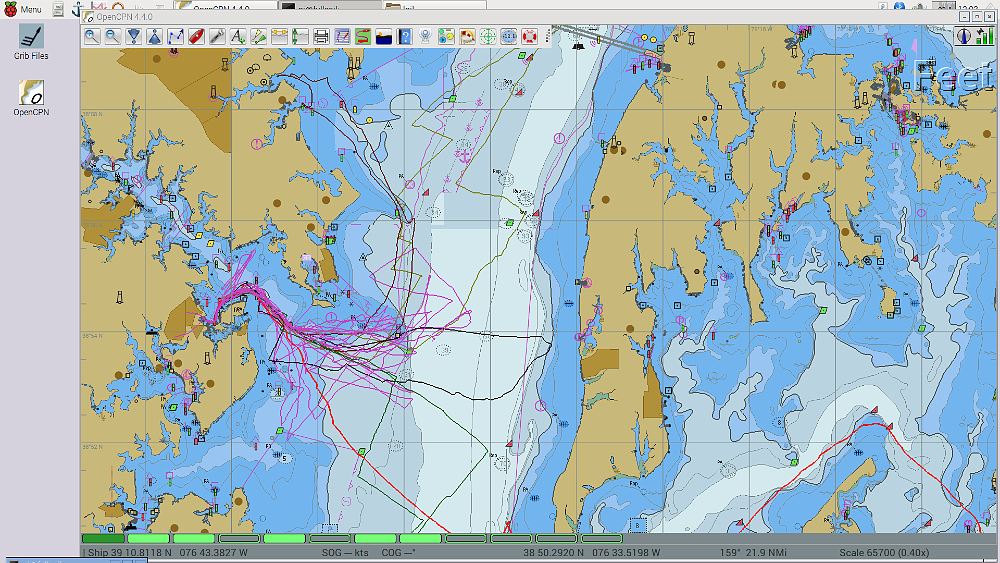Click the Man Overboard lifebuoy icon

click(528, 37)
